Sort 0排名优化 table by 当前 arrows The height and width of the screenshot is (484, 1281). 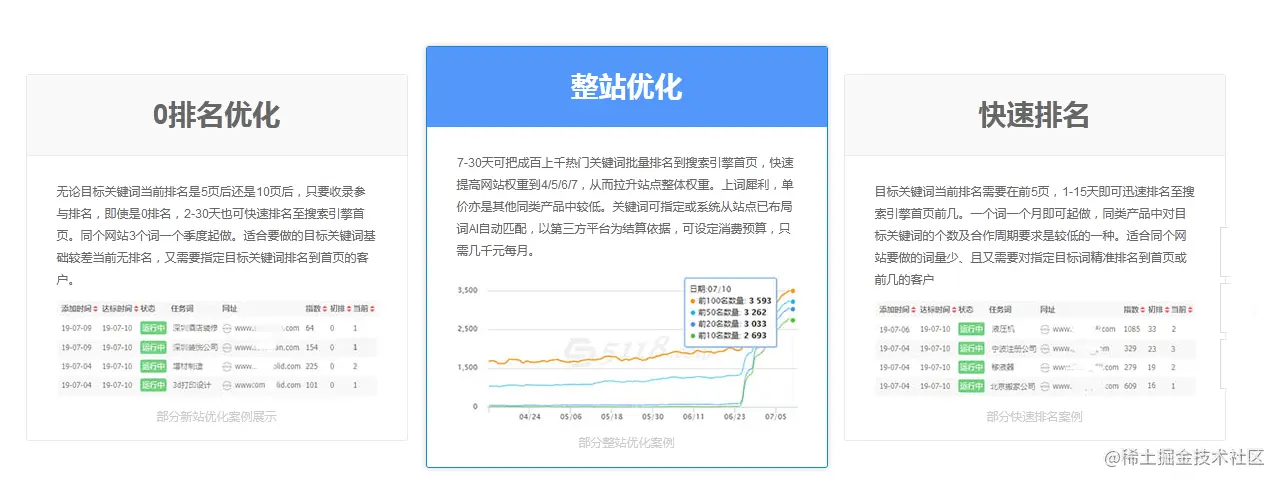[x=372, y=309]
